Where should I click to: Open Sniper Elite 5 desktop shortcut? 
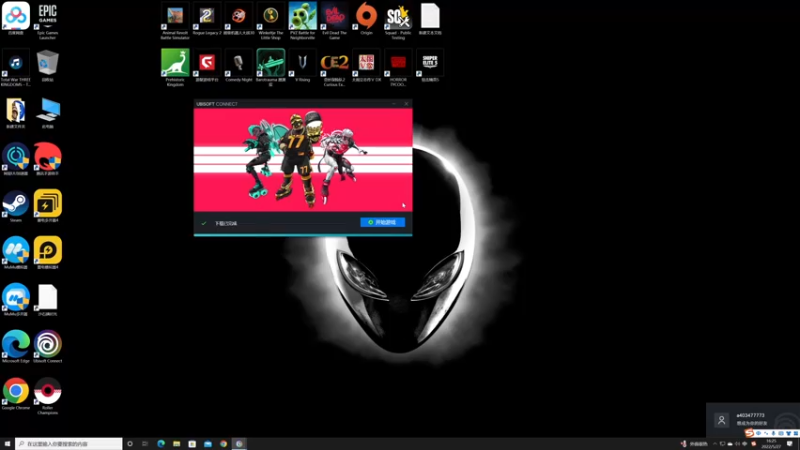tap(430, 65)
